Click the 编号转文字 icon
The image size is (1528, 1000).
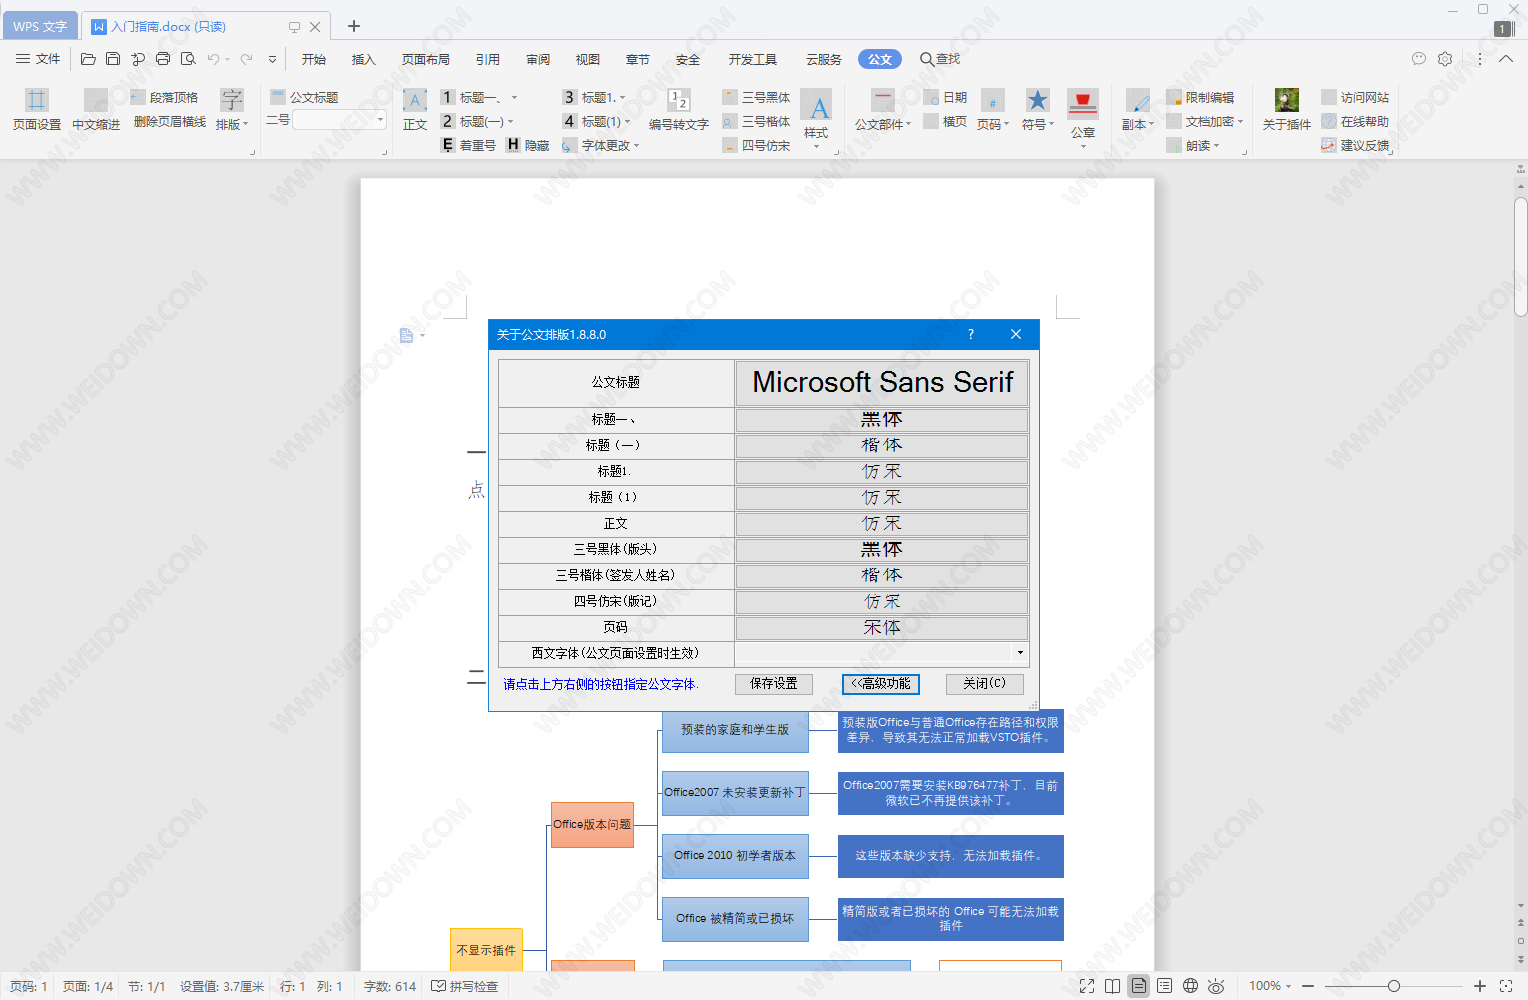tap(679, 109)
